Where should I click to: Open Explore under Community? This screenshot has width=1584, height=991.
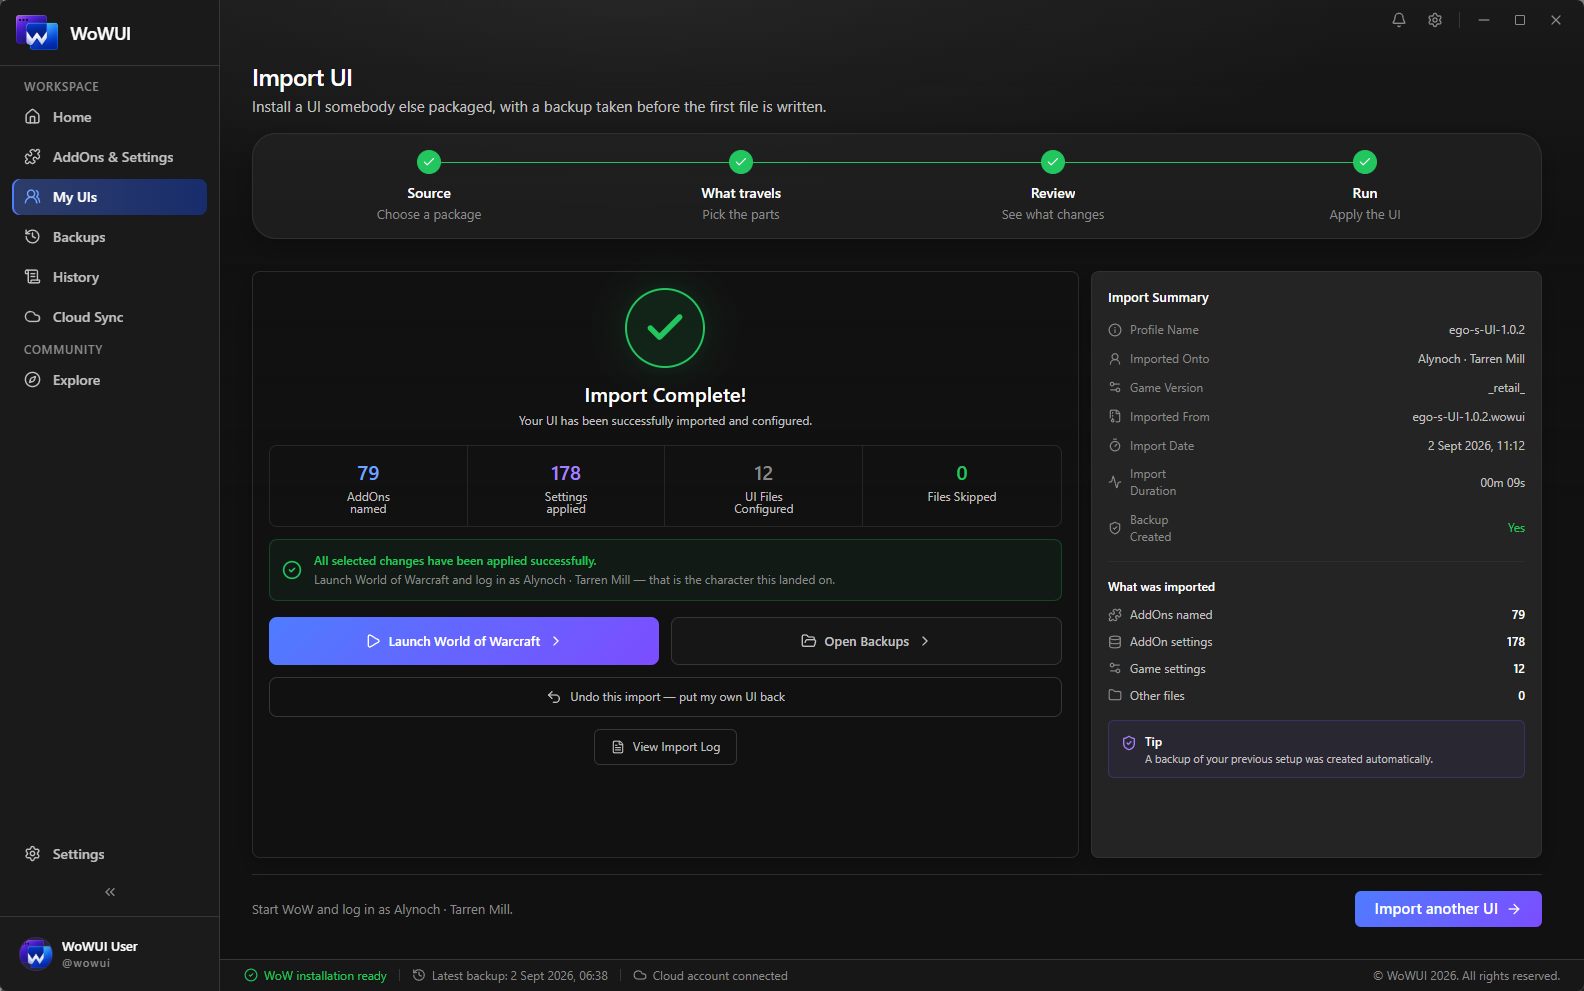[109, 380]
